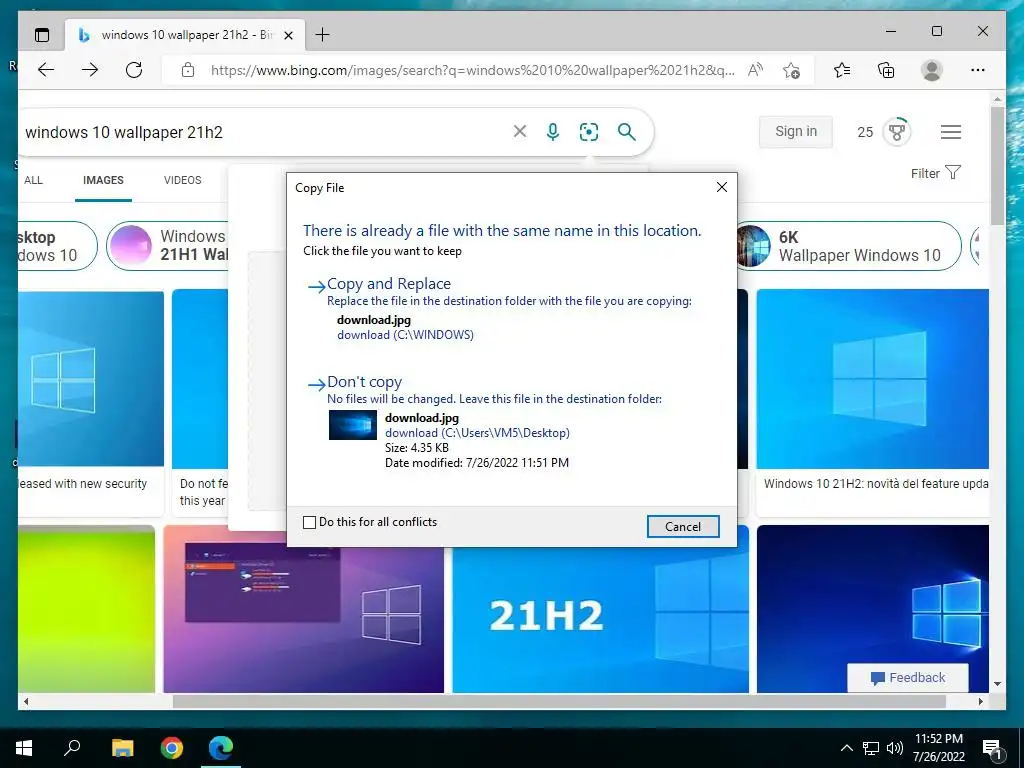Open the Bing hamburger menu

[951, 131]
